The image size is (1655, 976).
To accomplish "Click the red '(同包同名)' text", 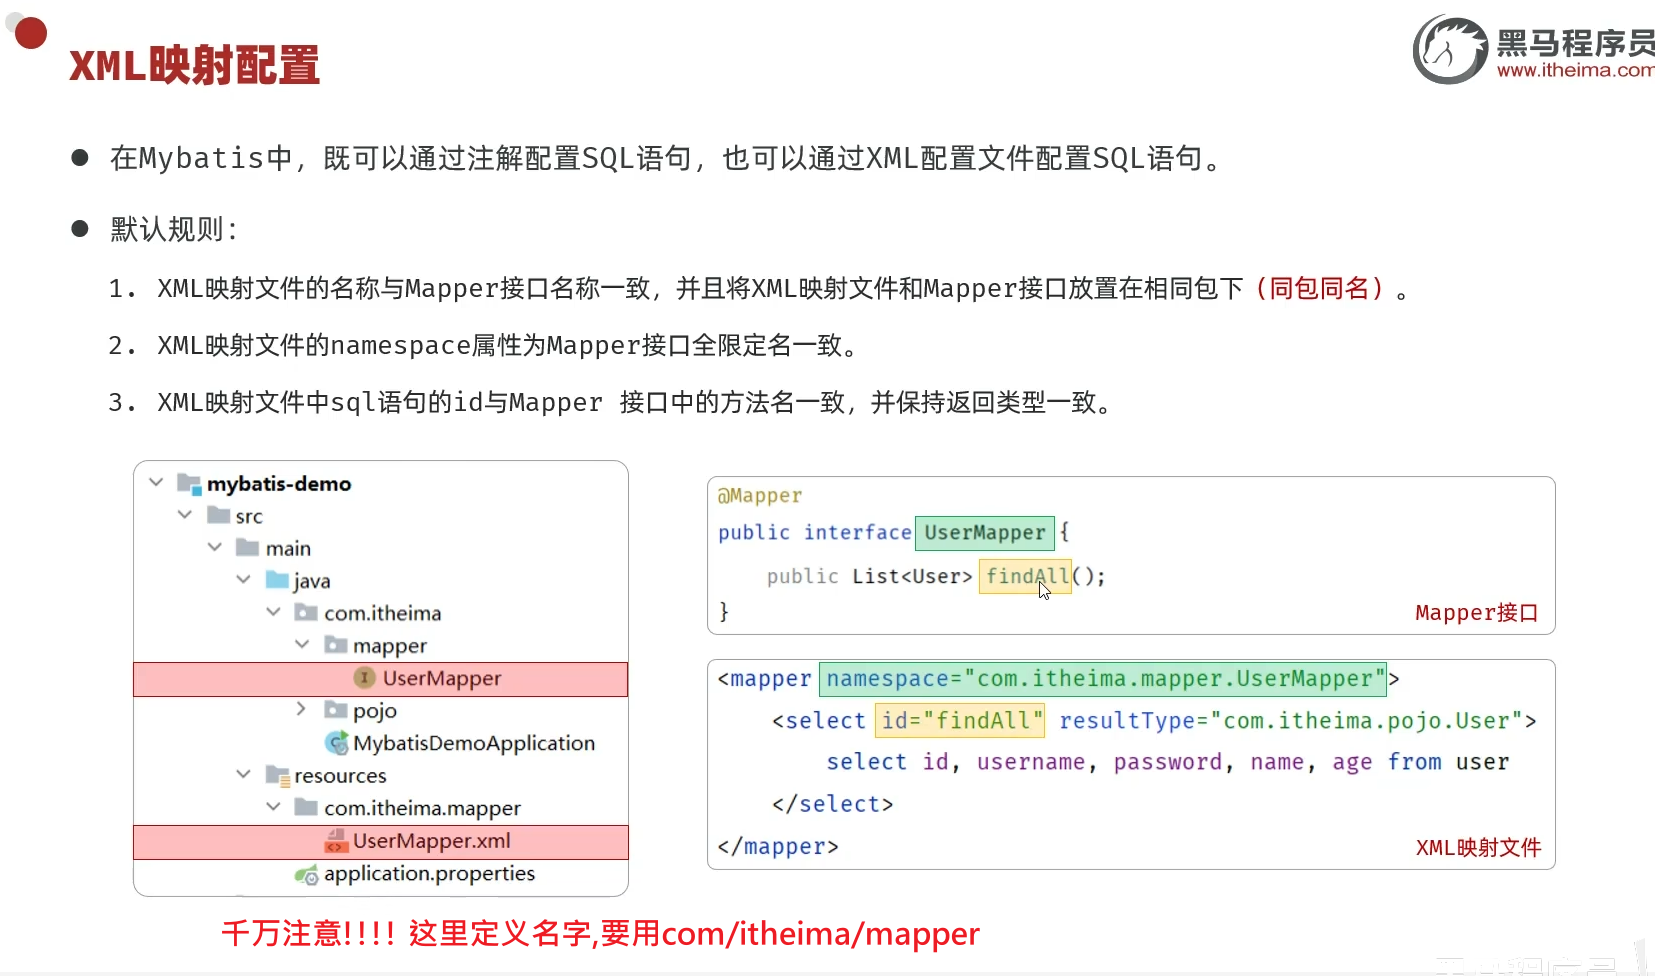I will point(1320,289).
